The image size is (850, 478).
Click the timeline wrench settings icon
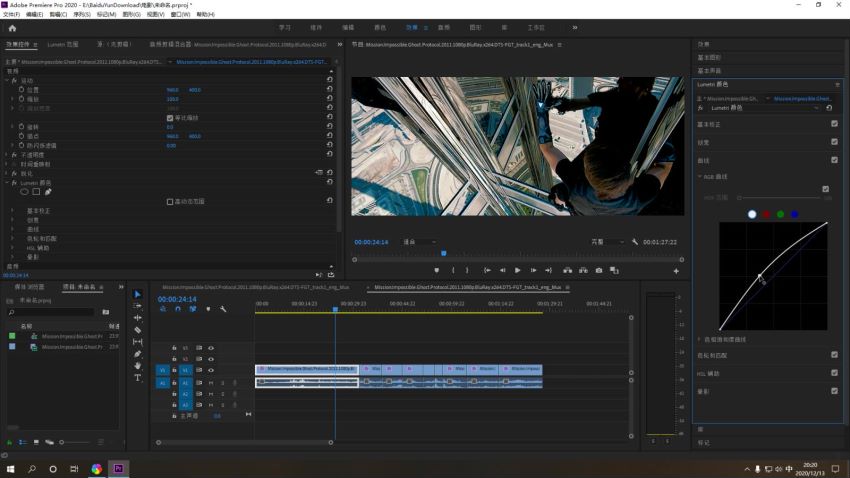[223, 309]
